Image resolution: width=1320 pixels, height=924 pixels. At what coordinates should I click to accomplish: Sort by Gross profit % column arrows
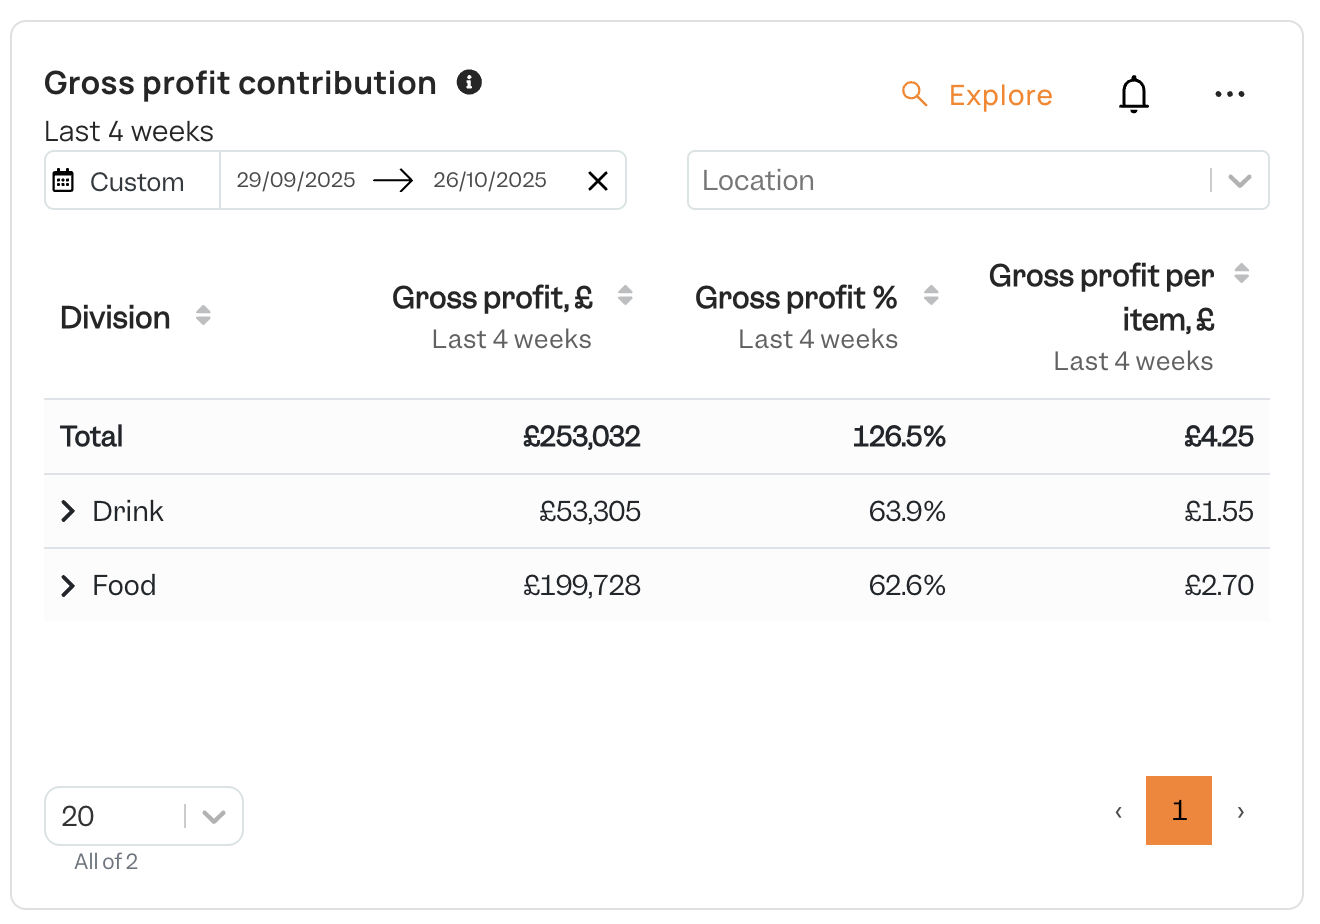931,295
